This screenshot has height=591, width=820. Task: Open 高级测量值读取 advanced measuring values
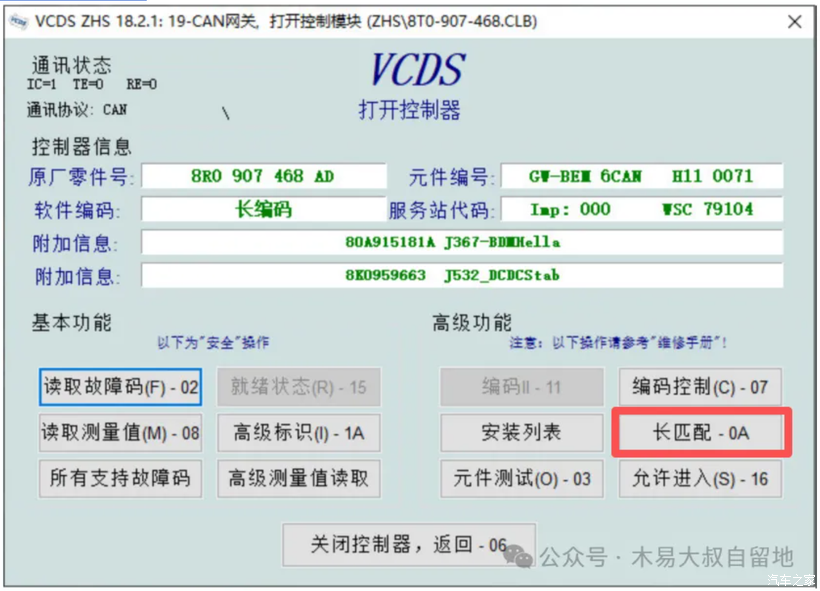pyautogui.click(x=298, y=478)
